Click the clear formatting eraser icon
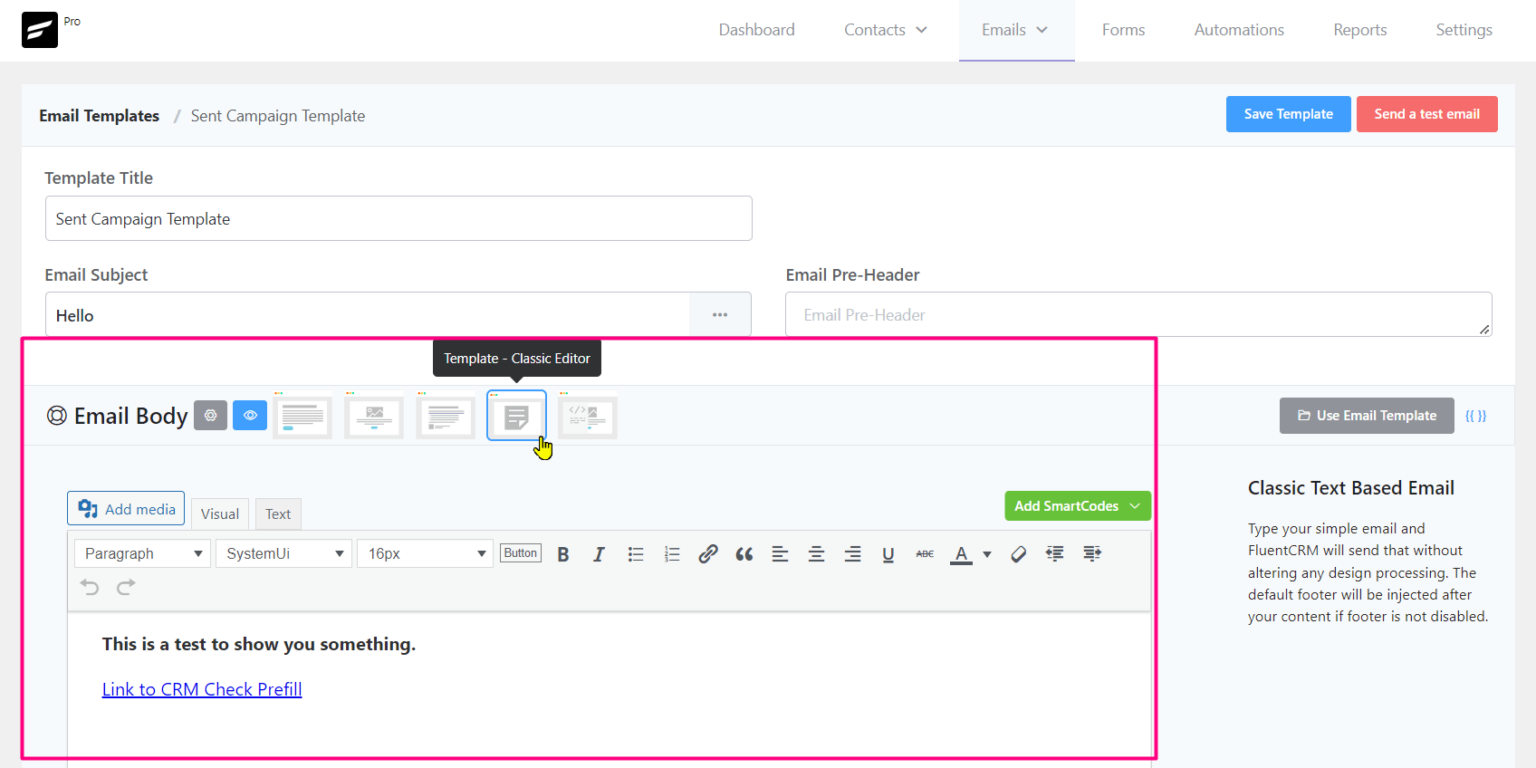The height and width of the screenshot is (768, 1536). [1018, 553]
